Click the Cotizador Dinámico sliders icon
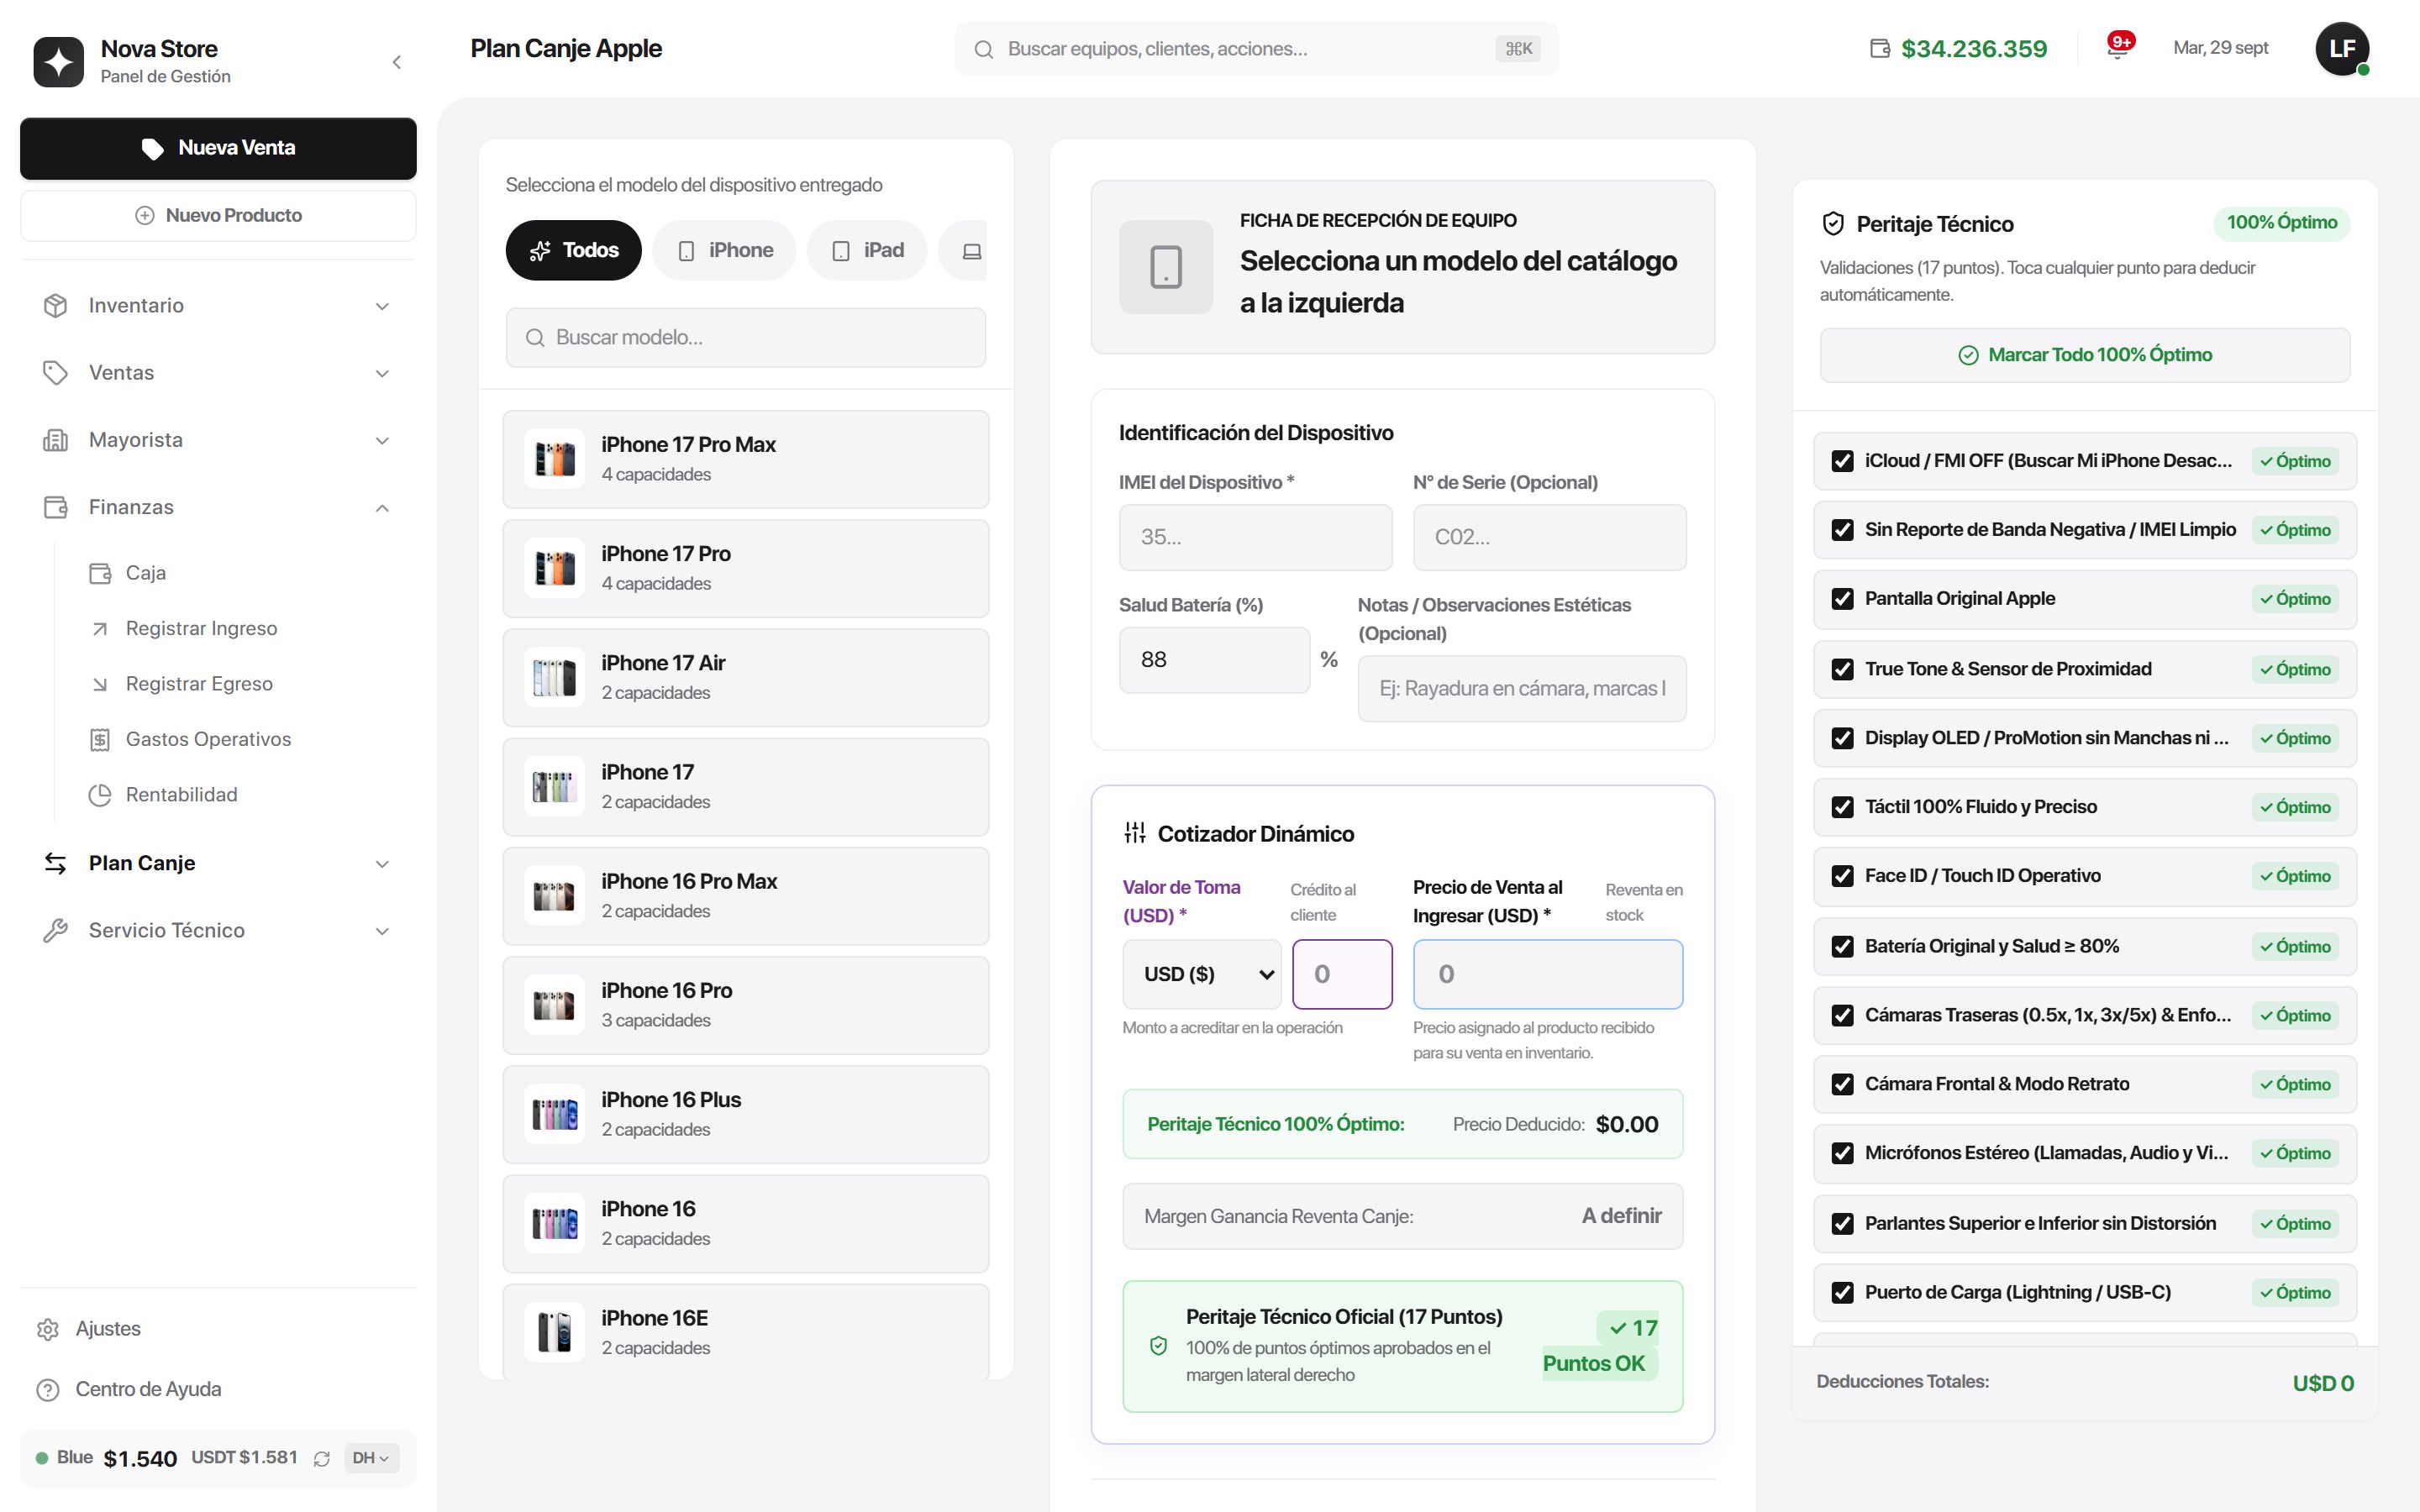The image size is (2420, 1512). click(1135, 832)
